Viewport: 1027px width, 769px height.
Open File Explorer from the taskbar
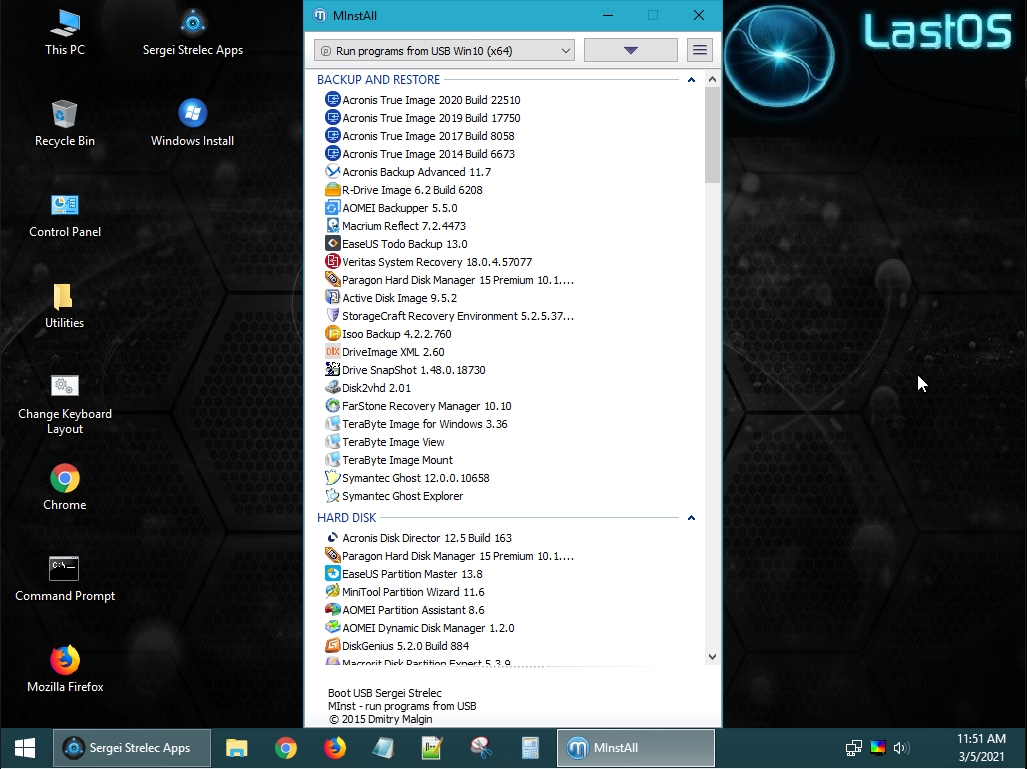tap(236, 748)
